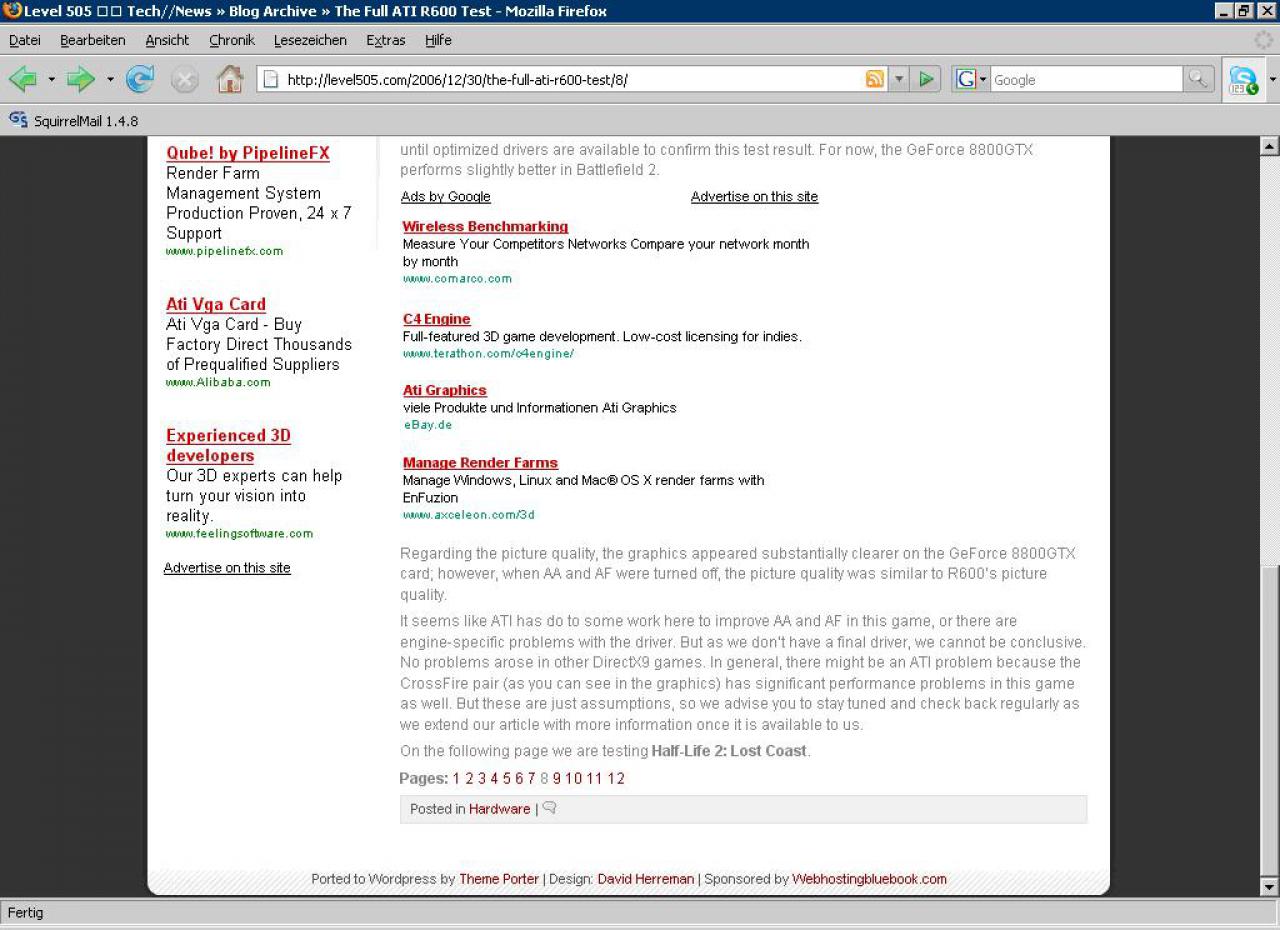
Task: Reload the page with the refresh icon
Action: [x=140, y=79]
